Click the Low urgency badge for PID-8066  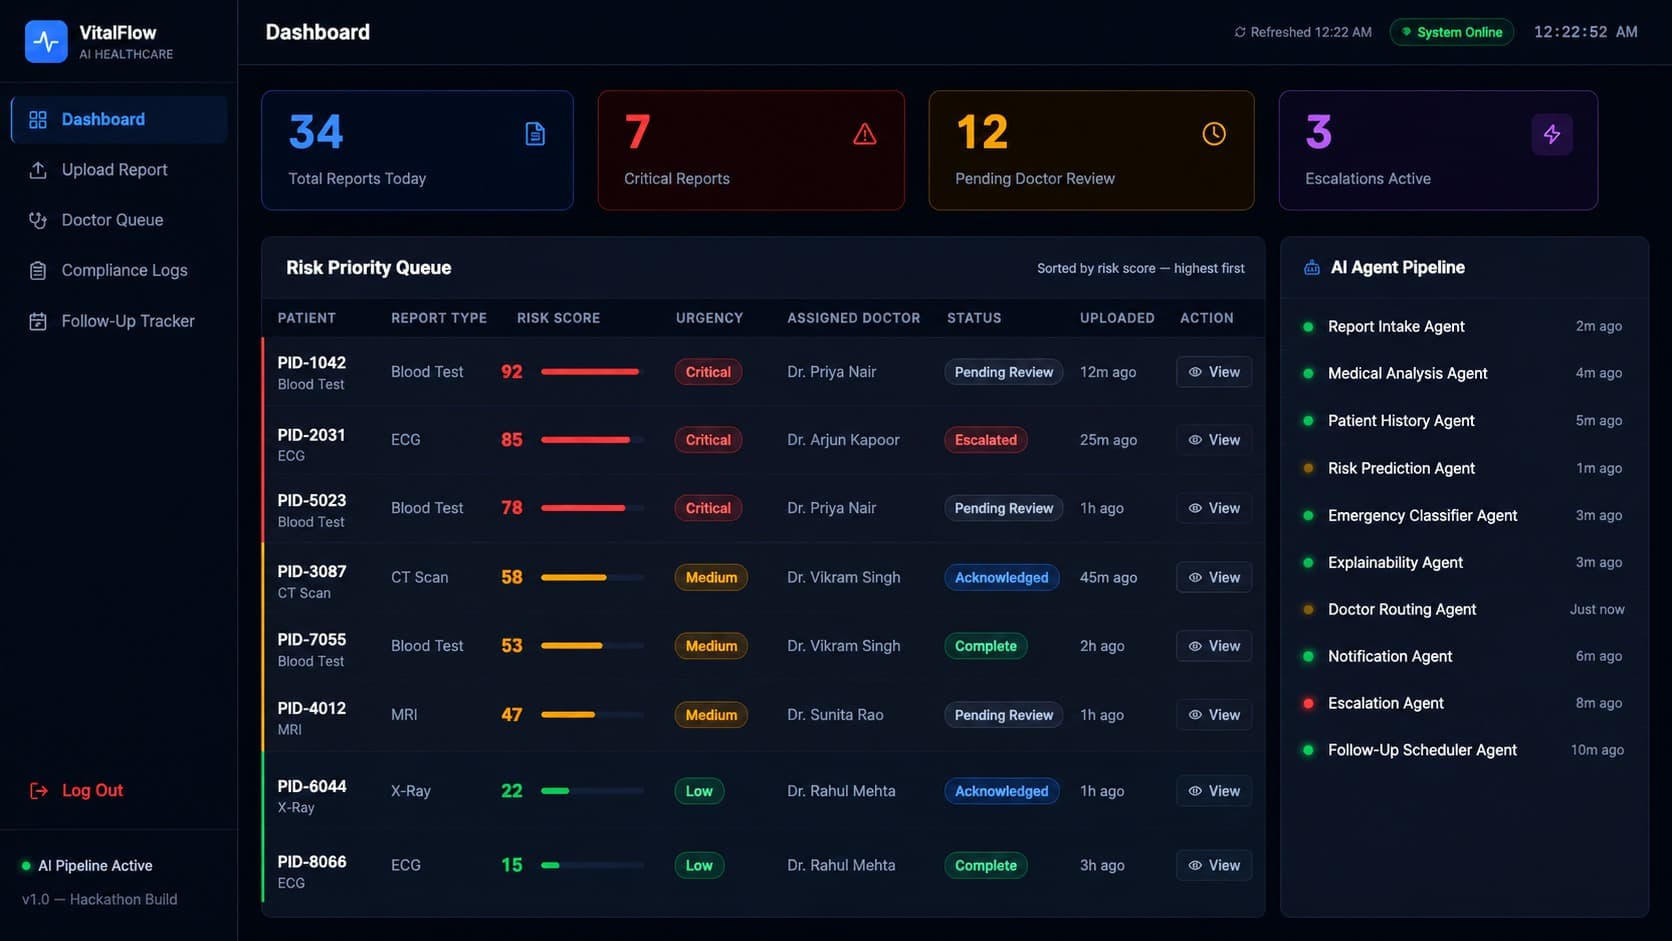tap(699, 866)
